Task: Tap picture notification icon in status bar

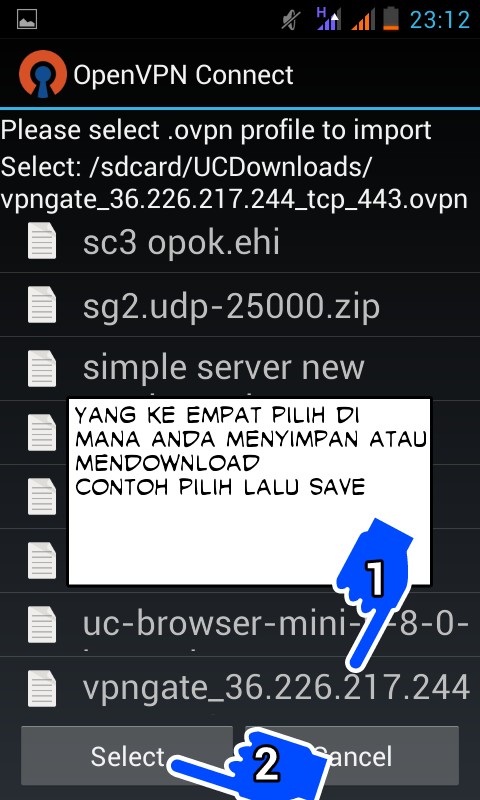Action: (x=27, y=19)
